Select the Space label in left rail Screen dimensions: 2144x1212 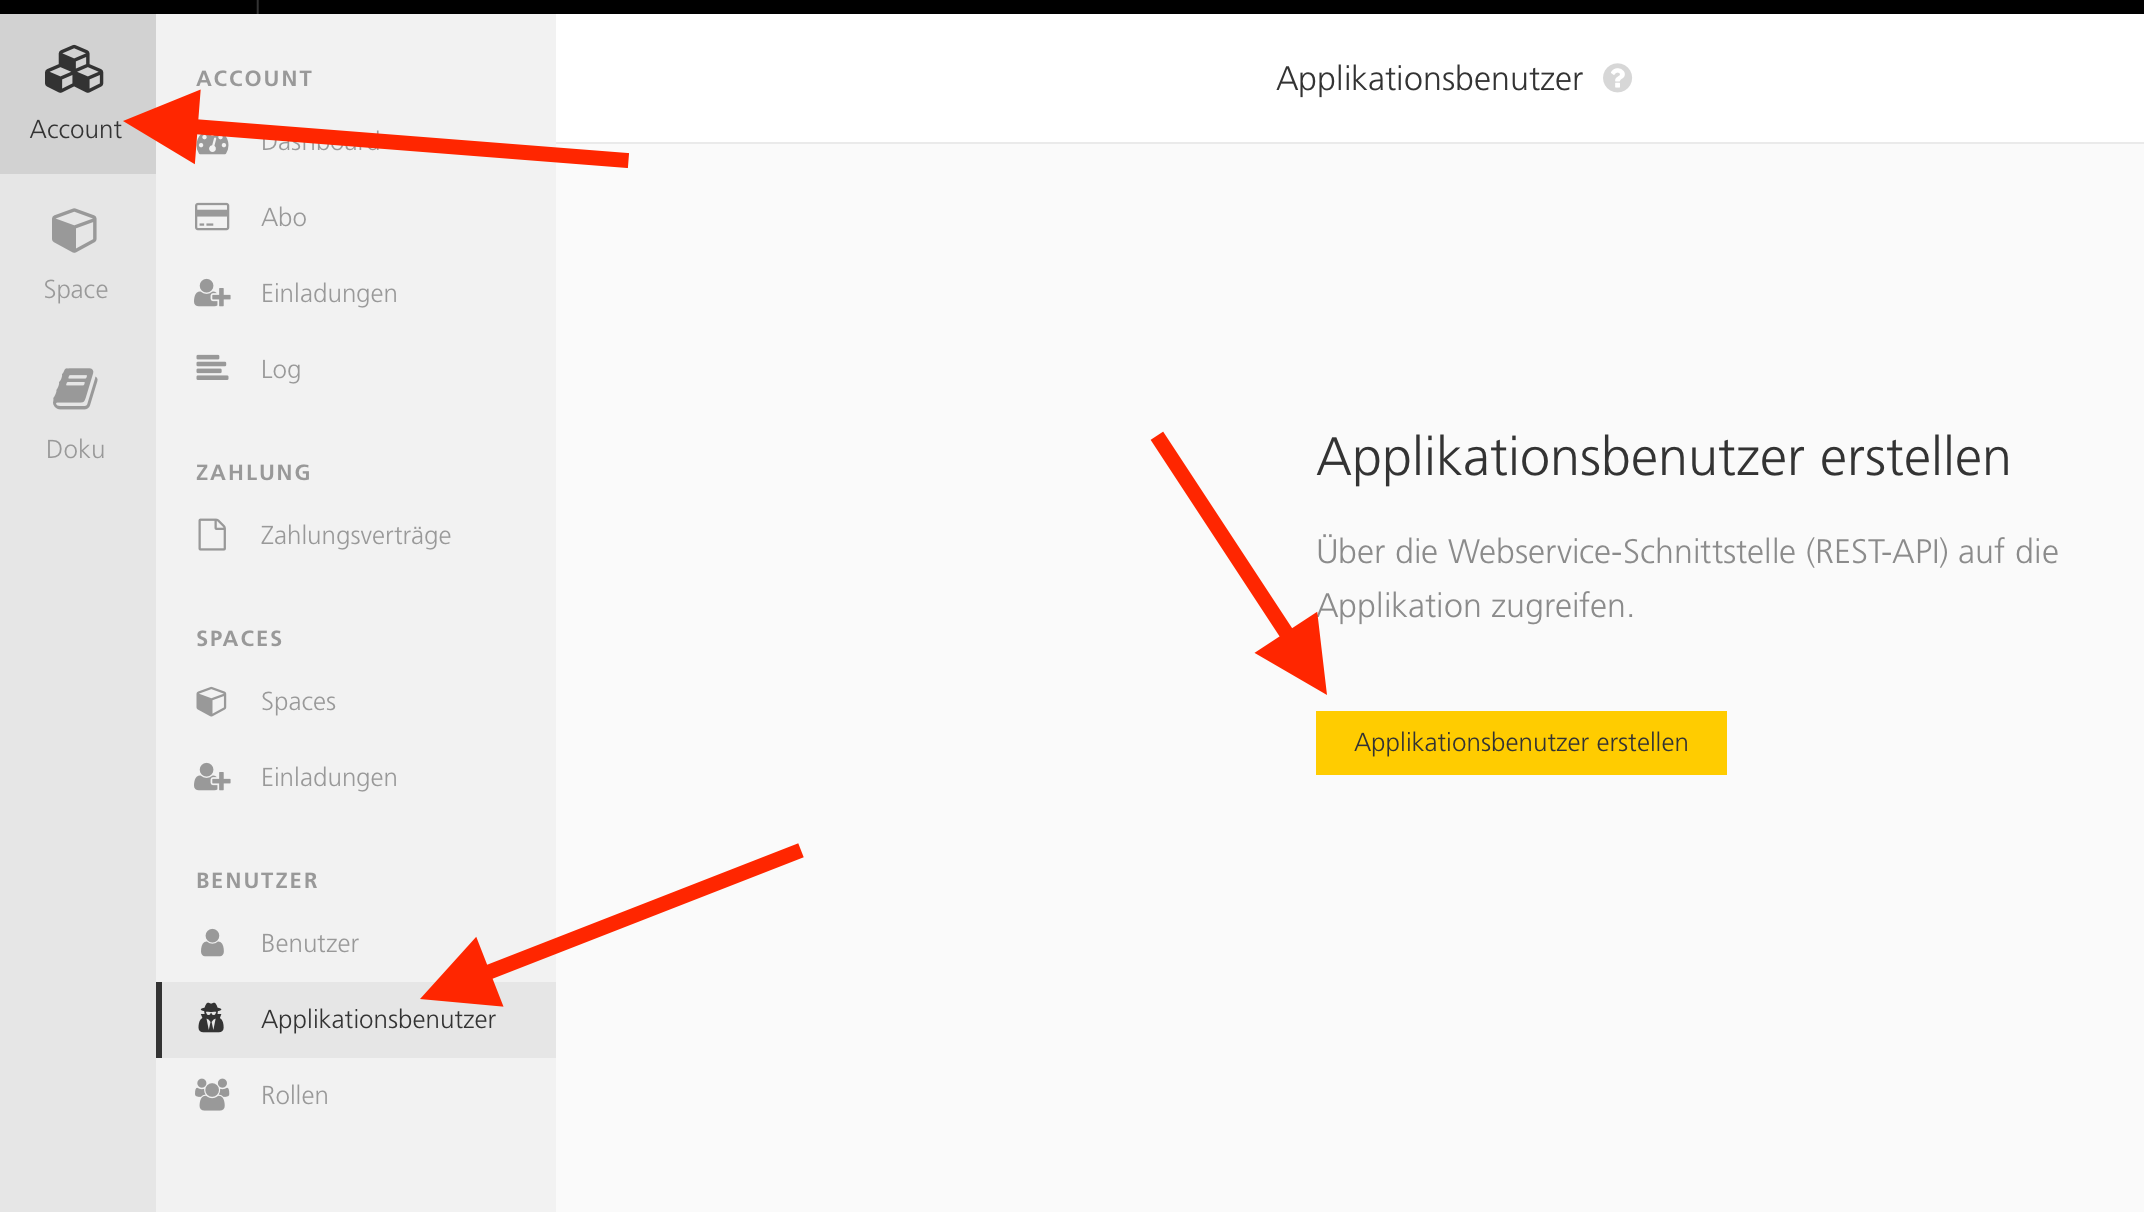click(x=76, y=289)
